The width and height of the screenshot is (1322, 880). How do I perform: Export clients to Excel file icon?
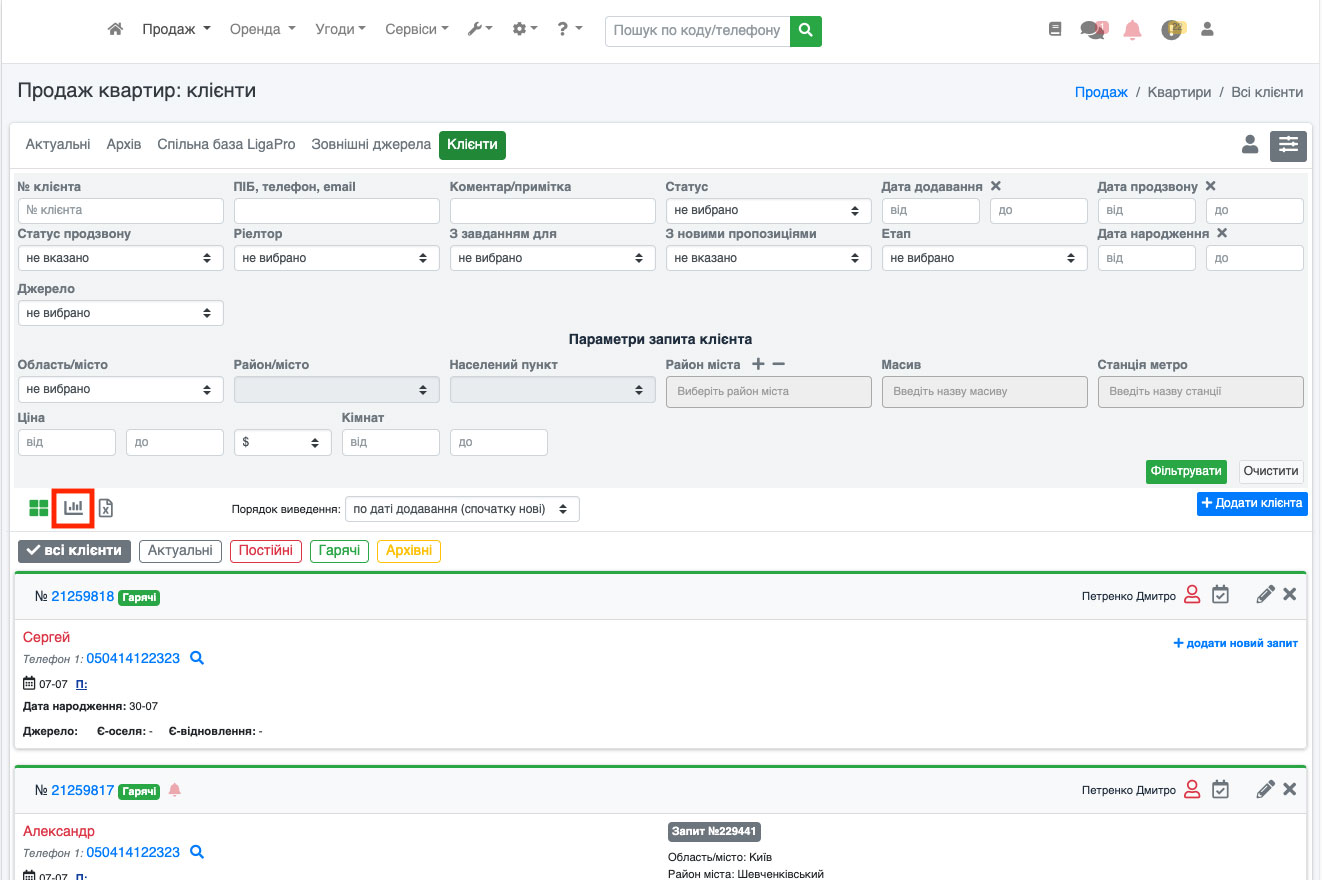pyautogui.click(x=105, y=508)
